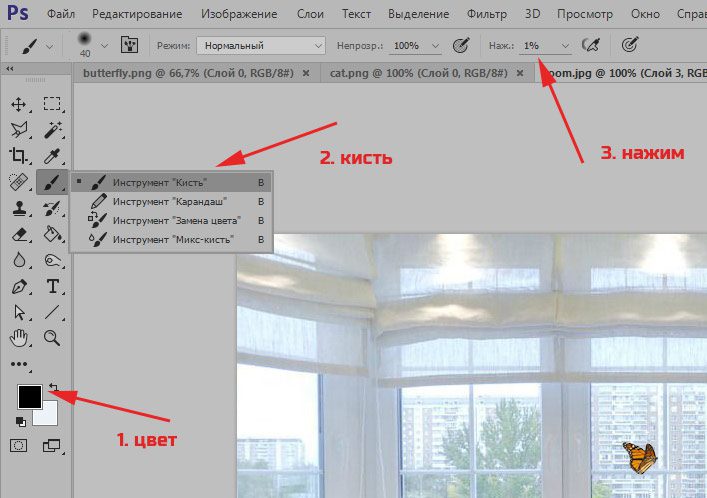
Task: Select the Paint Bucket tool
Action: 52,234
